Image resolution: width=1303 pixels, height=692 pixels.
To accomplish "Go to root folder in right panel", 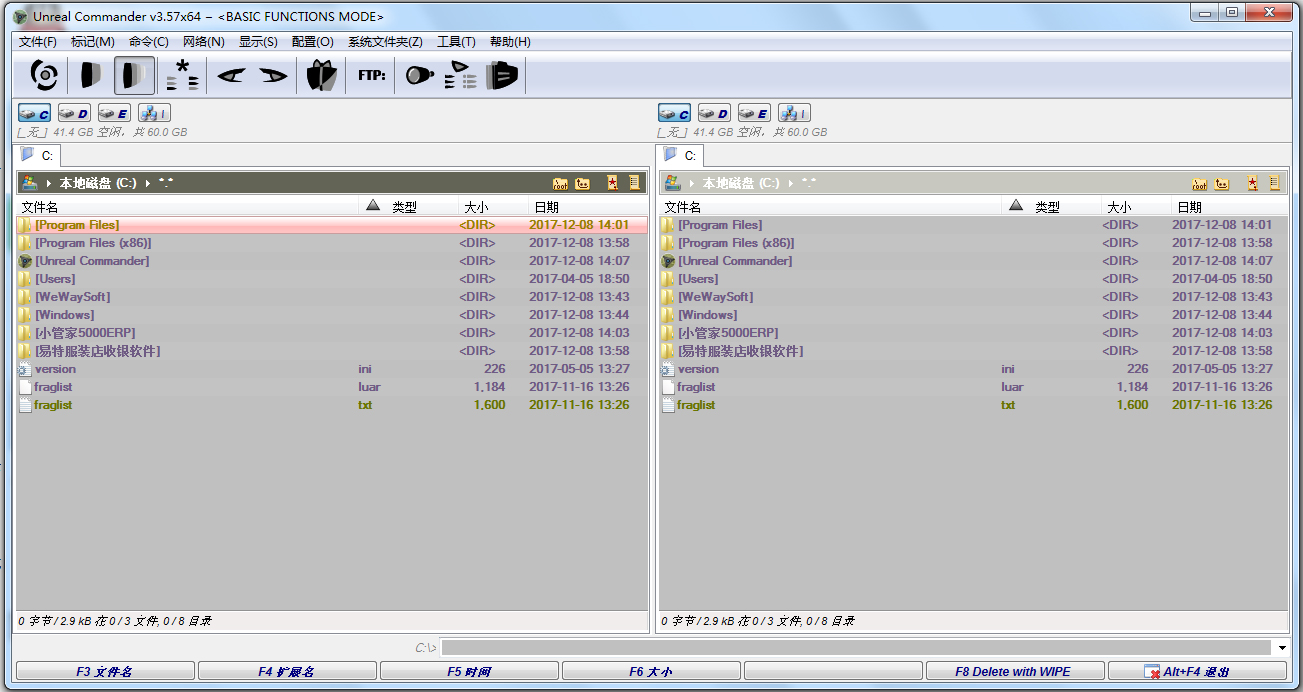I will point(1200,183).
